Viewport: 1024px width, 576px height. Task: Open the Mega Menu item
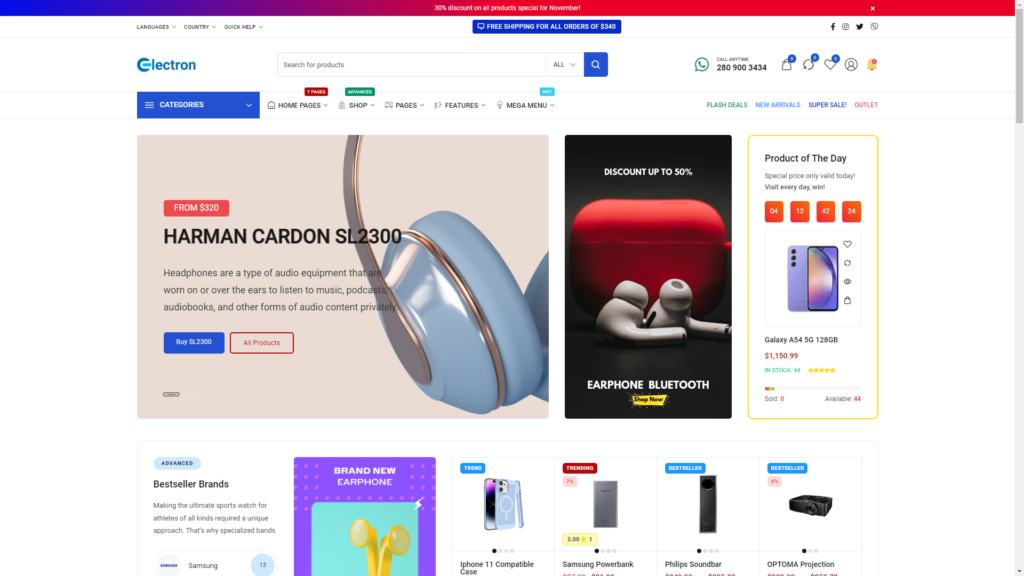click(x=525, y=105)
